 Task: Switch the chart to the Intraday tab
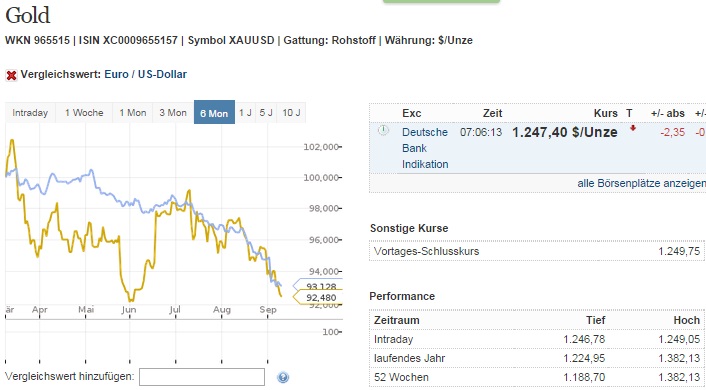[30, 113]
